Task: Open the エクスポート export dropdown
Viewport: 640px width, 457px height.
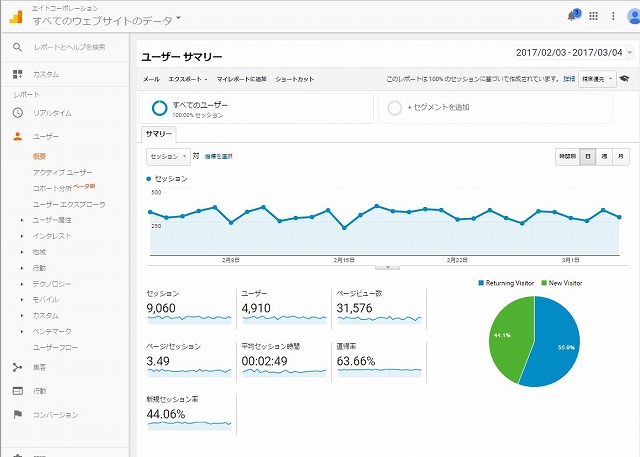Action: 188,79
